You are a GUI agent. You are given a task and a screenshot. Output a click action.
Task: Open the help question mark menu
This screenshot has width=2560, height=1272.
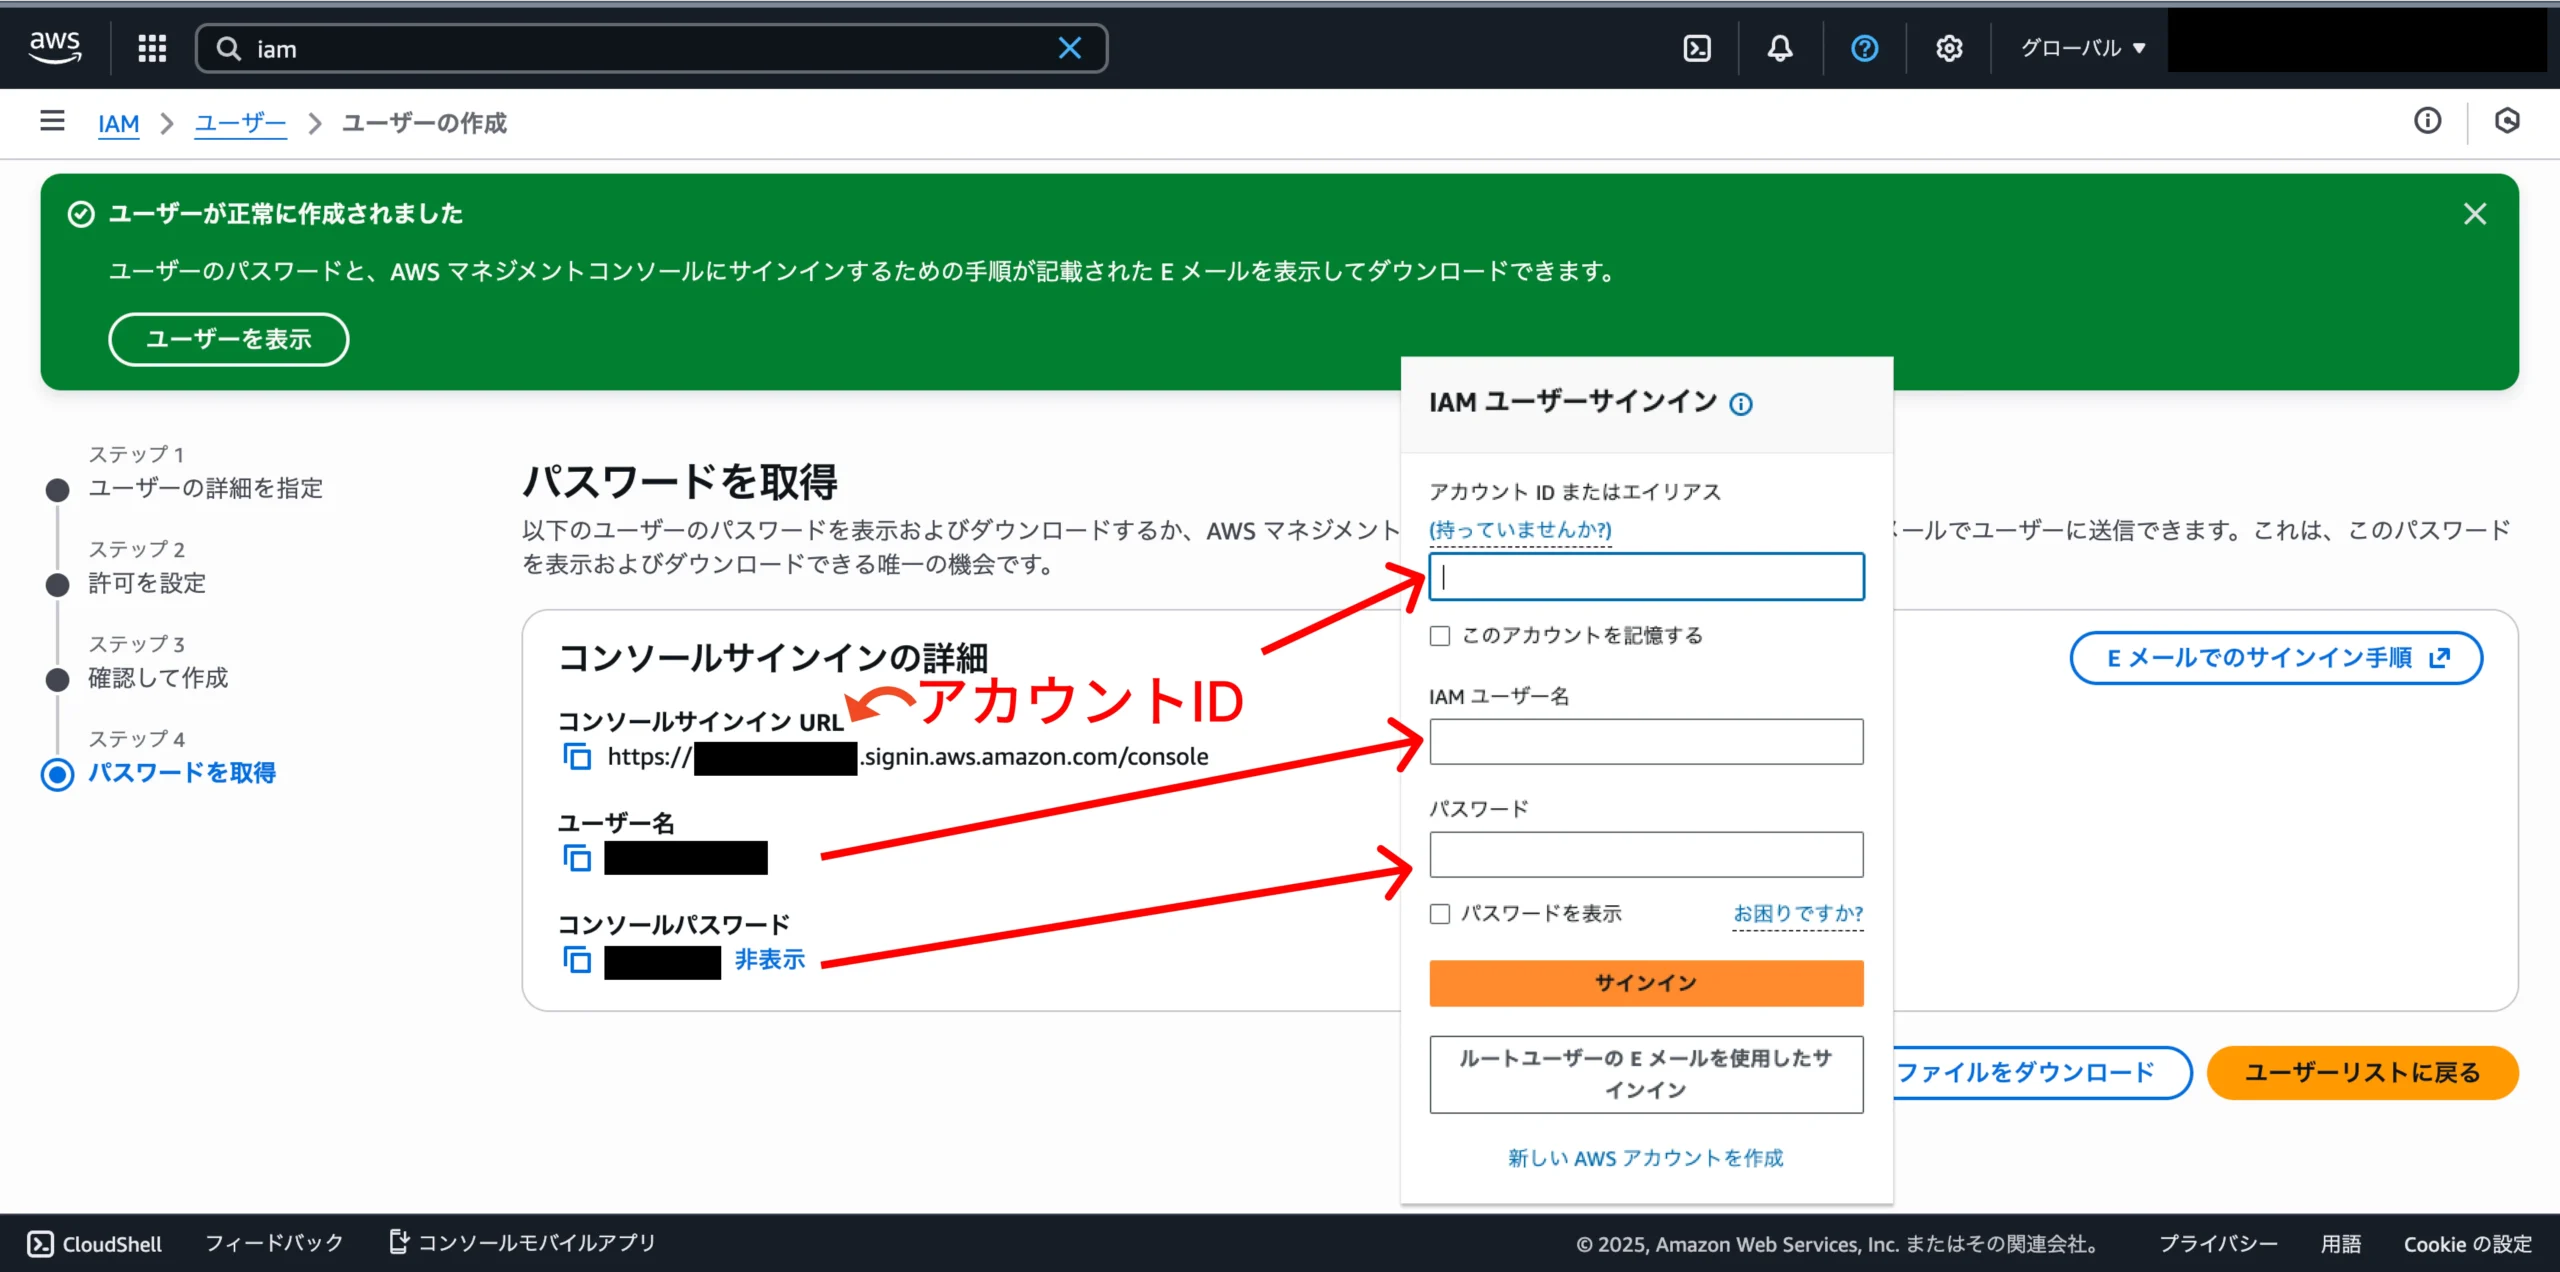pos(1864,48)
